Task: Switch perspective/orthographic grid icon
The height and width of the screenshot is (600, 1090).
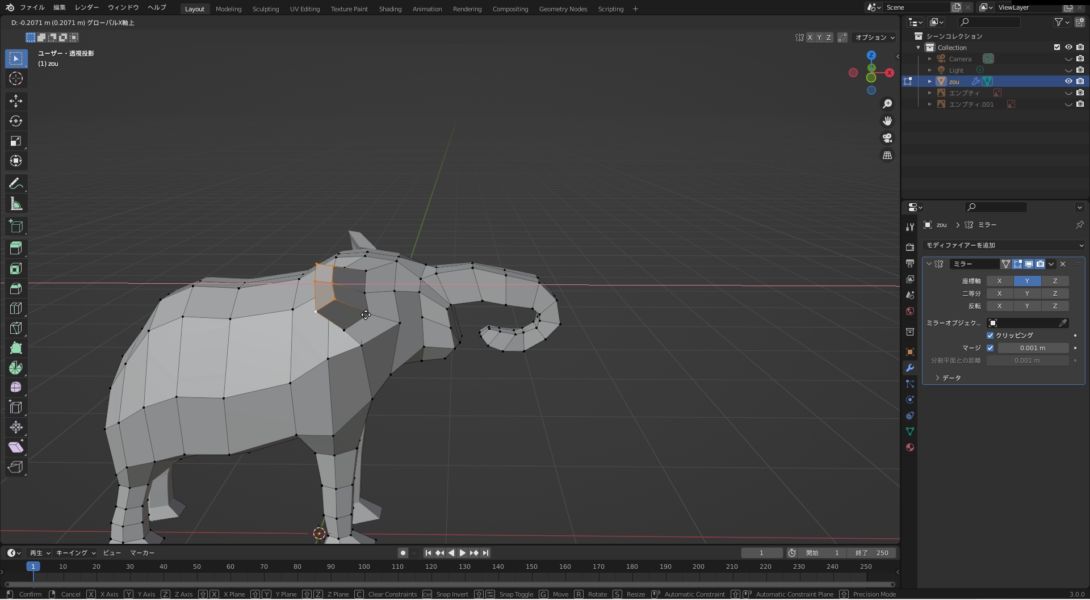Action: click(x=887, y=156)
